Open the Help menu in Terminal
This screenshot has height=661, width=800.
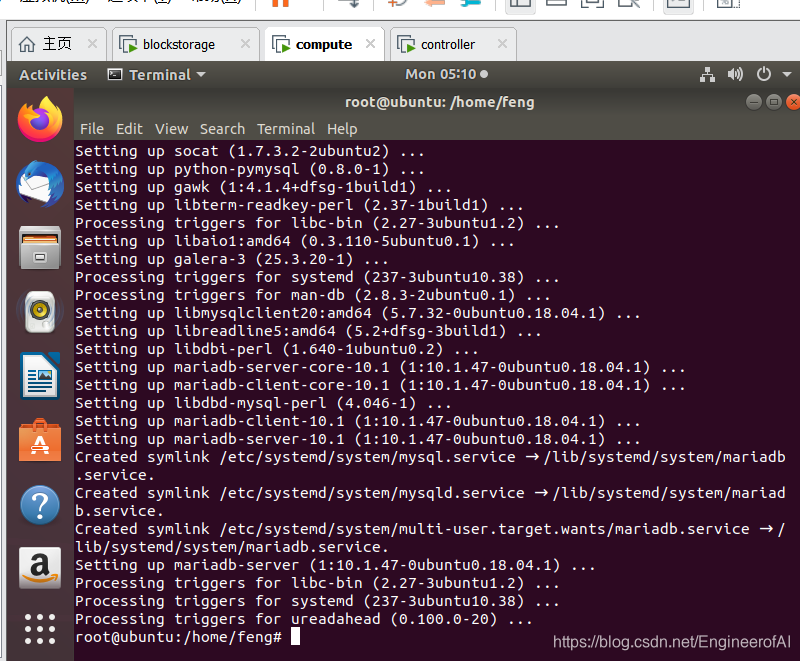coord(342,129)
